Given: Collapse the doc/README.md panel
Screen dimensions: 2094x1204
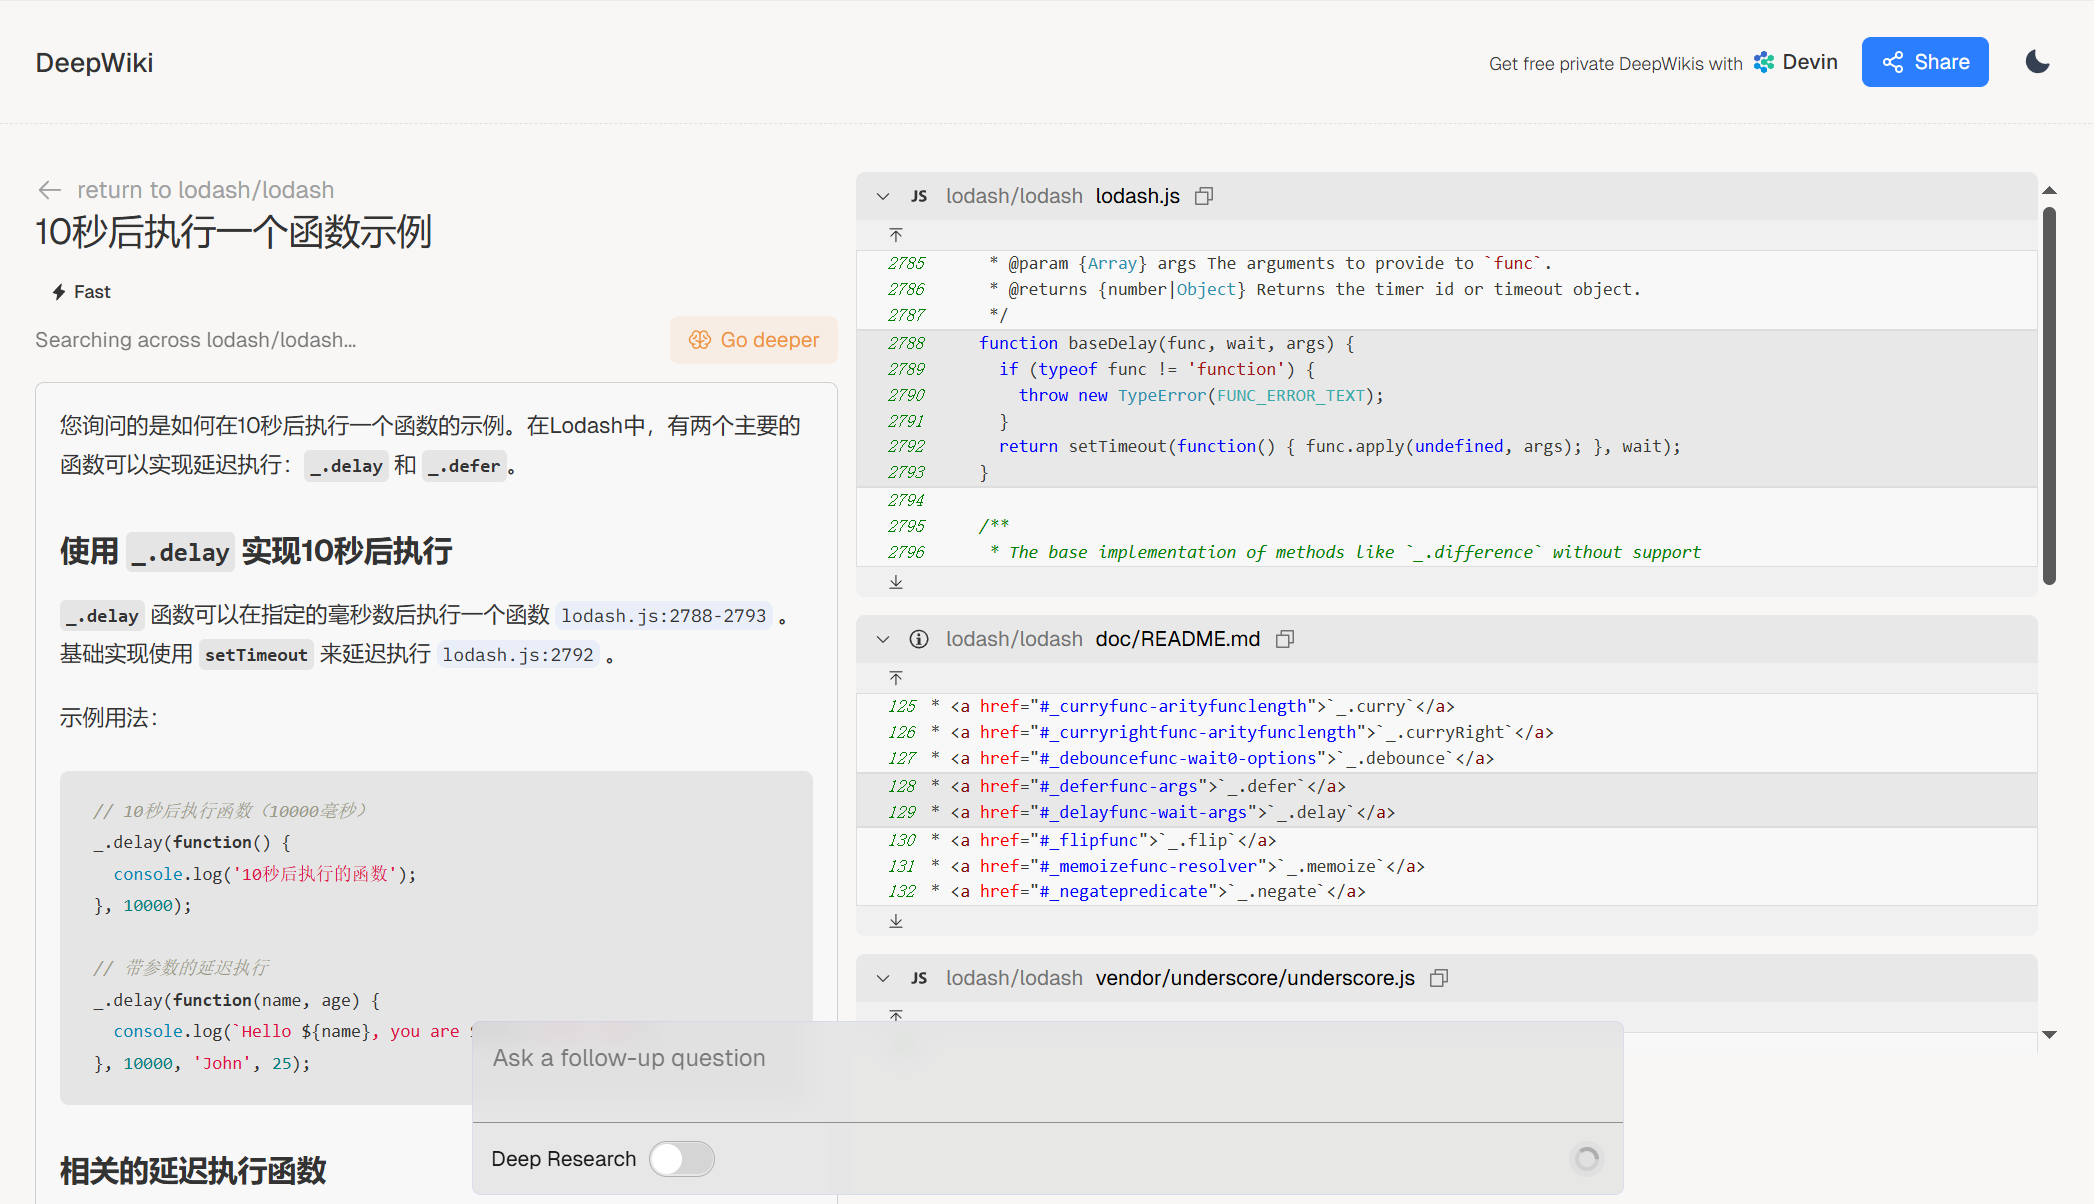Looking at the screenshot, I should [883, 639].
